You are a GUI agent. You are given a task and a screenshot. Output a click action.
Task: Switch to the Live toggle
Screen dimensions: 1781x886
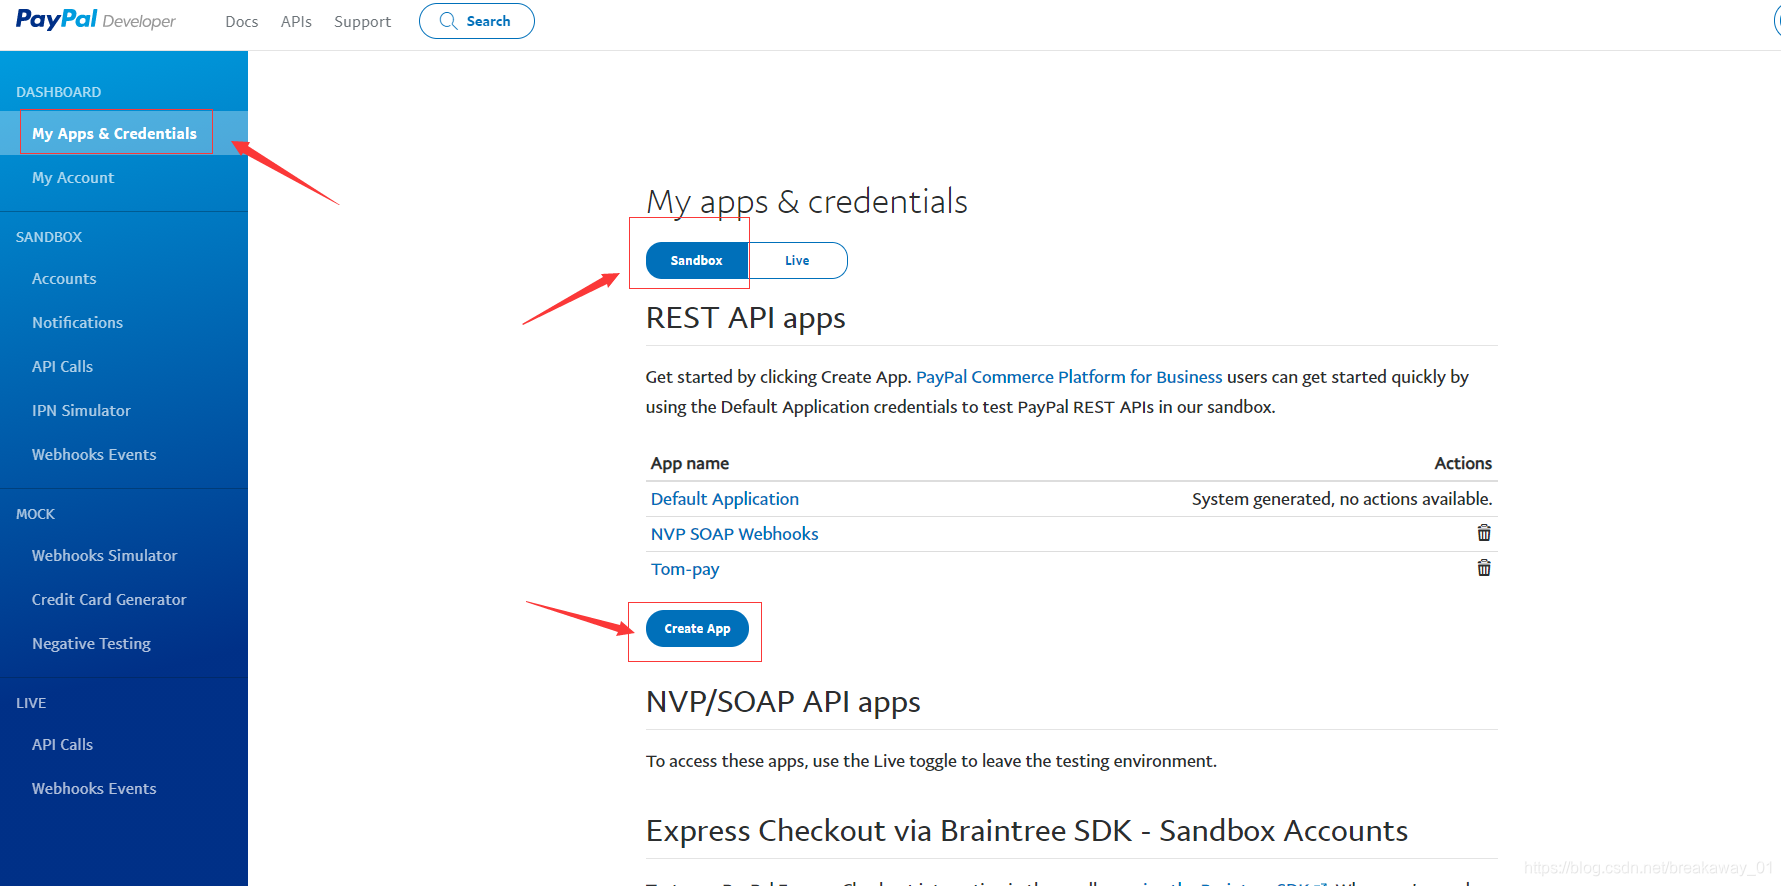[x=797, y=260]
